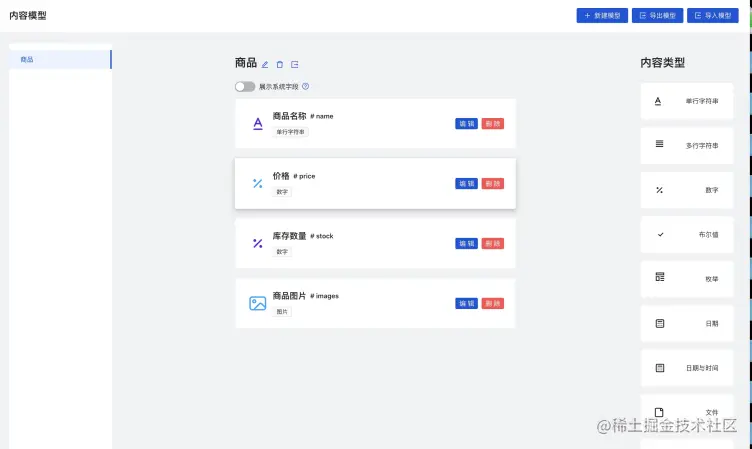Add 数字 content type card
The width and height of the screenshot is (752, 449).
(x=687, y=190)
